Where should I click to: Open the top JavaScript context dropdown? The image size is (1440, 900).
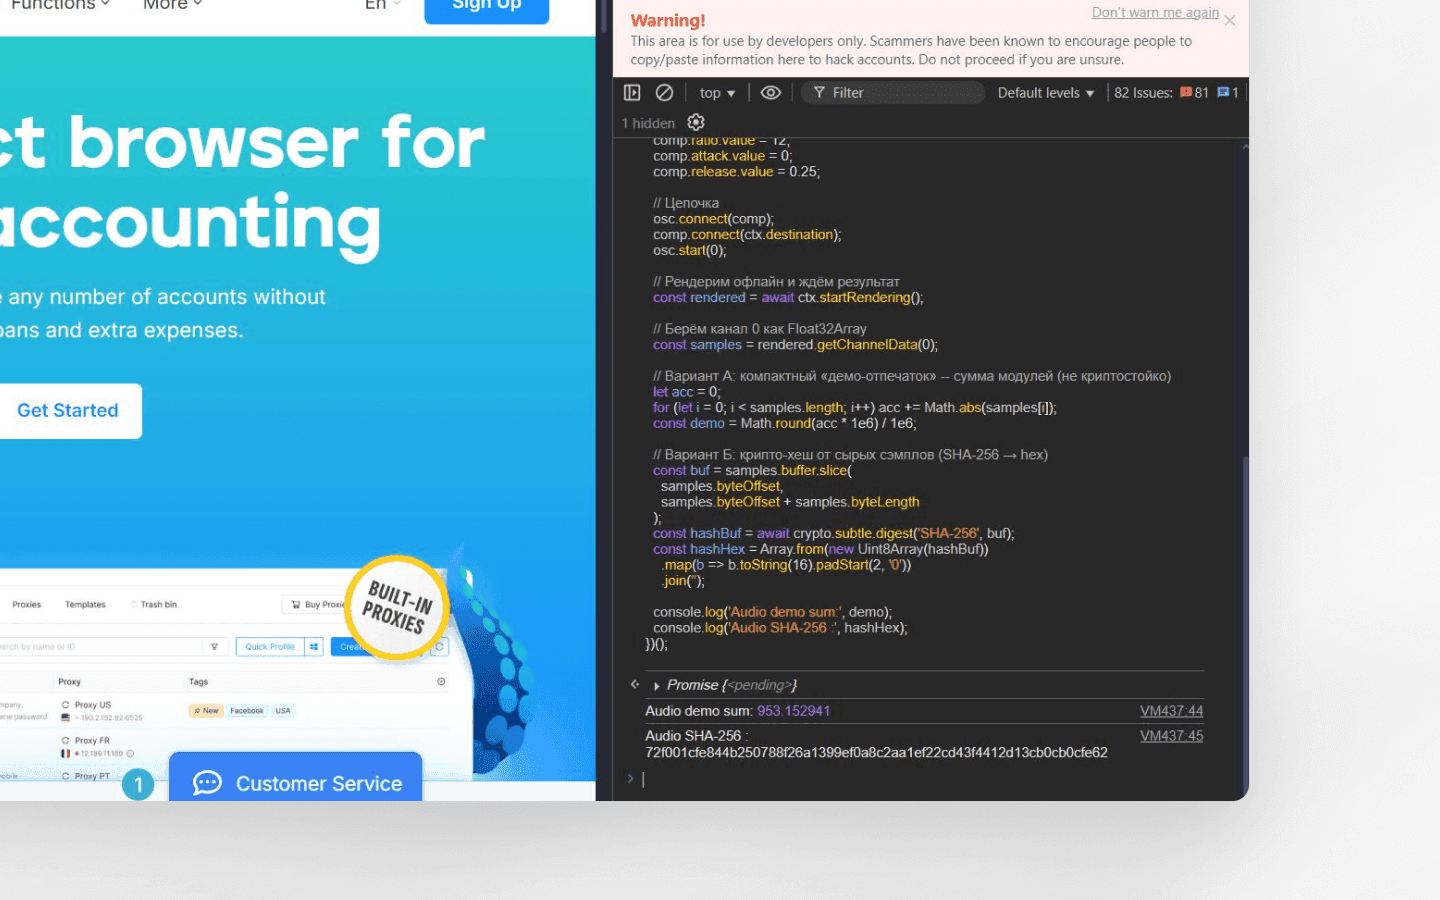point(717,93)
